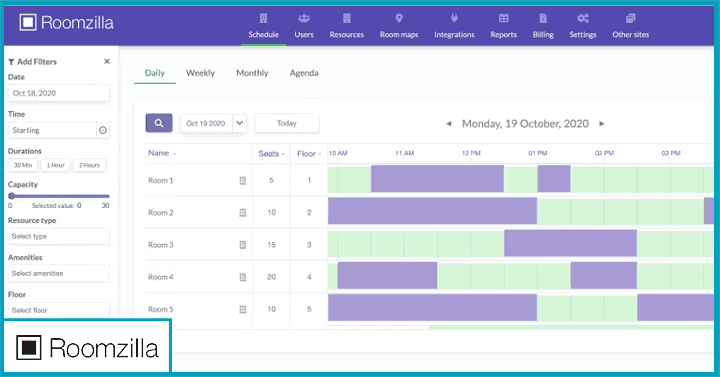Open the Billing icon in navbar

pos(543,18)
